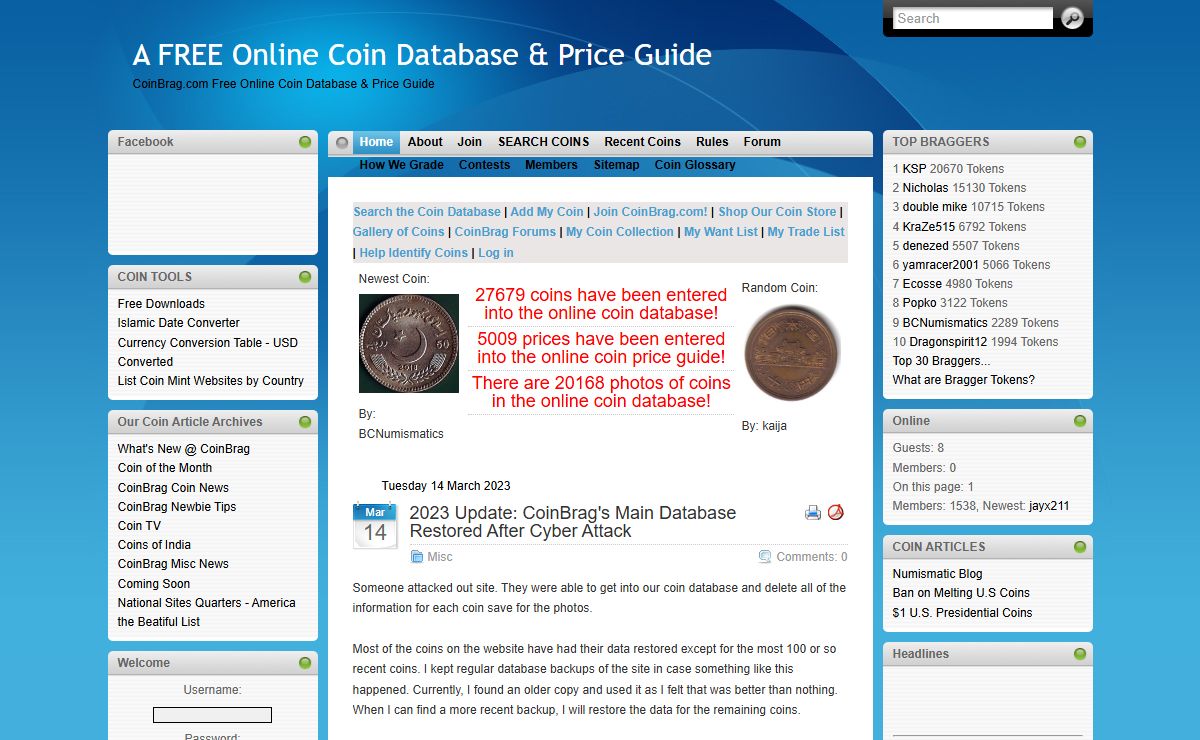Click the folder icon next to Misc
The height and width of the screenshot is (740, 1200).
(x=416, y=557)
